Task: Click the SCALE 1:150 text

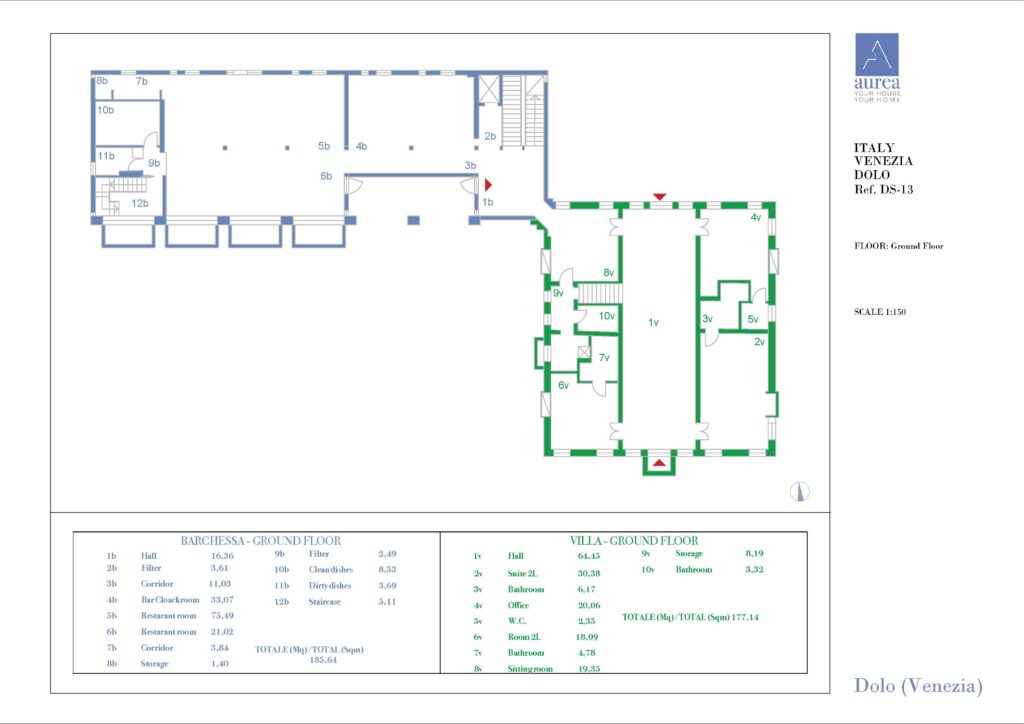Action: pyautogui.click(x=880, y=311)
